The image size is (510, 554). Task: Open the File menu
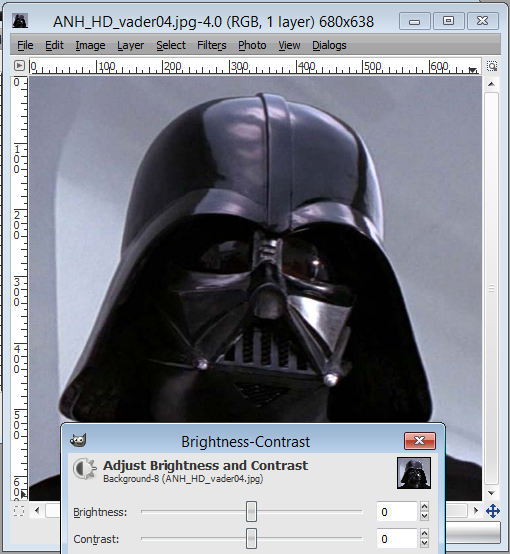coord(25,45)
